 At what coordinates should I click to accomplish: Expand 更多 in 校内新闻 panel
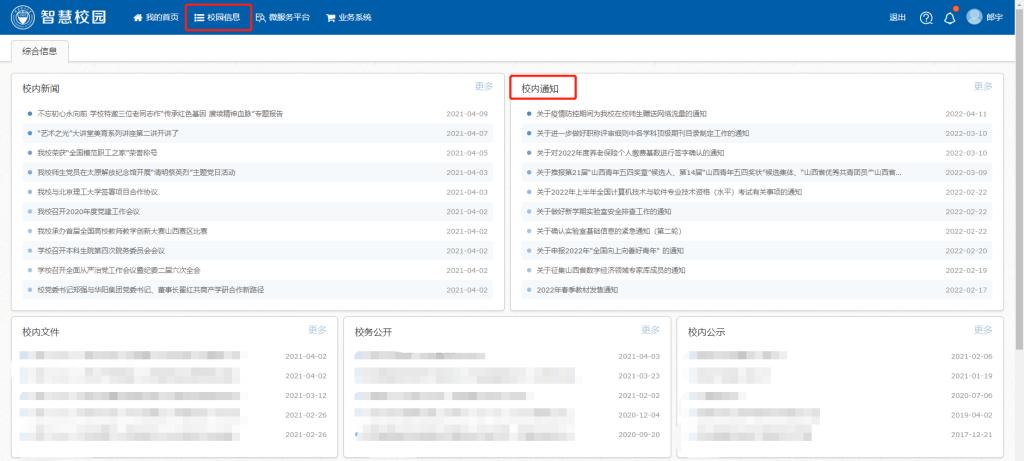pos(484,87)
